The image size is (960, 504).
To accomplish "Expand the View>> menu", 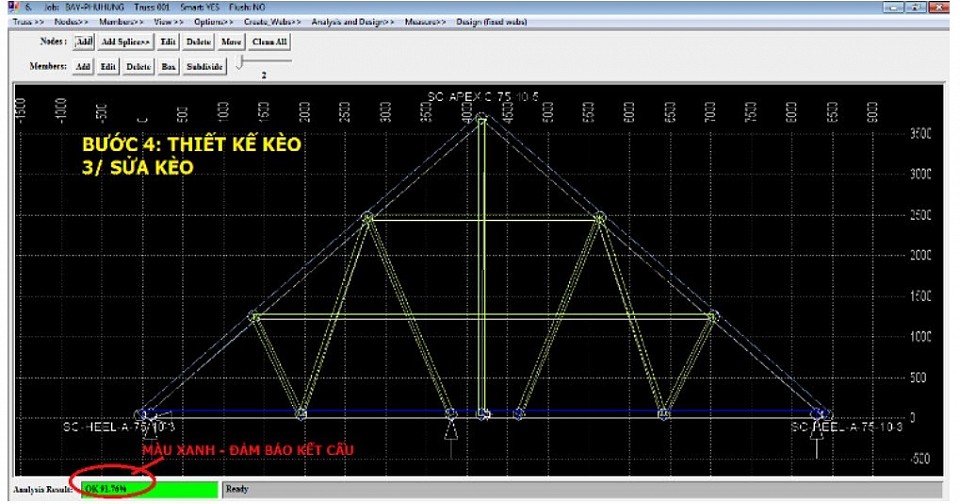I will 169,20.
